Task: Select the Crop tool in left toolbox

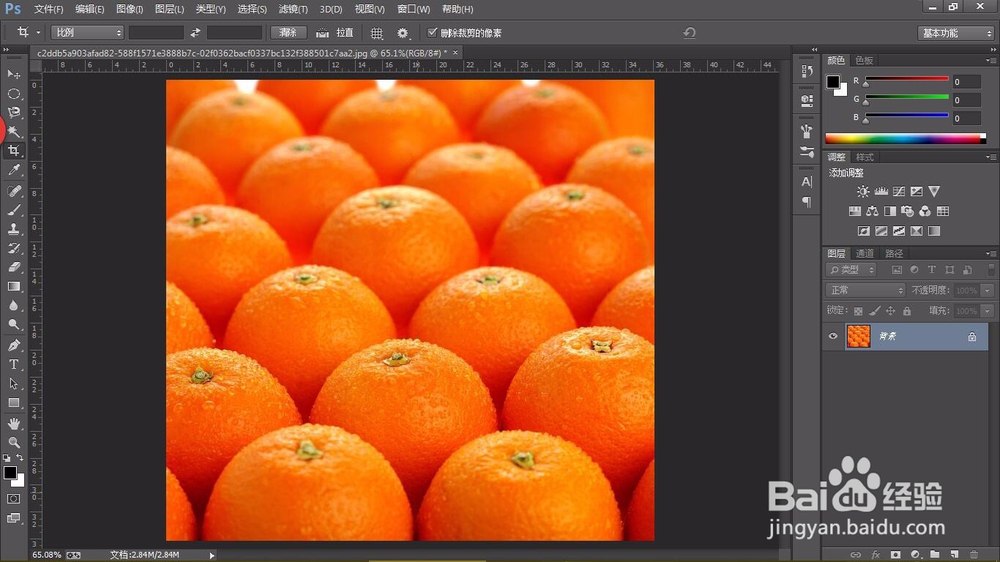Action: click(13, 151)
